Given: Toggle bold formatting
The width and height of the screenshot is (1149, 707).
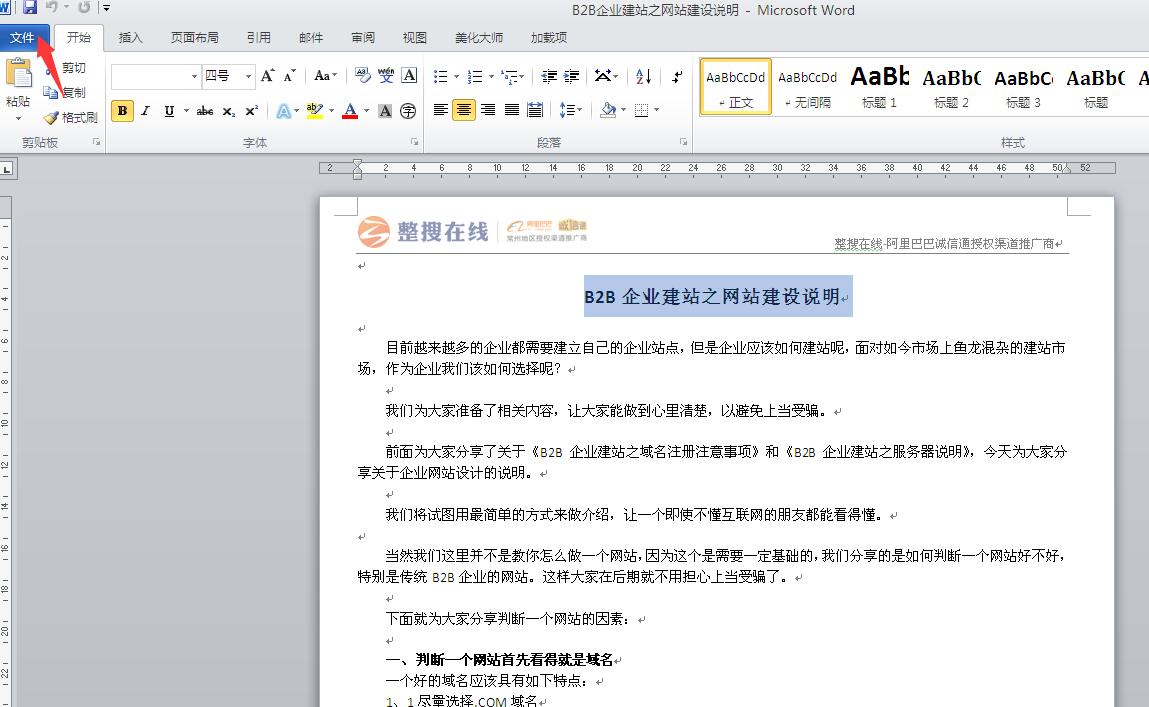Looking at the screenshot, I should [x=122, y=111].
